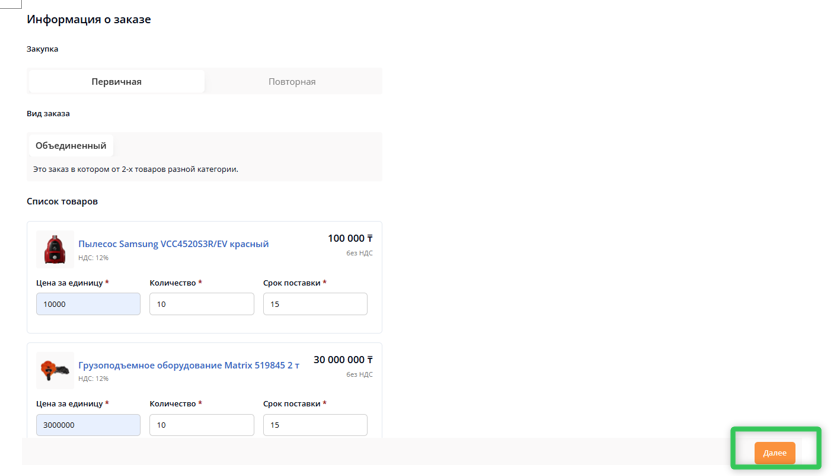Switch to the Повторная purchase tab
This screenshot has height=476, width=840.
[x=292, y=82]
